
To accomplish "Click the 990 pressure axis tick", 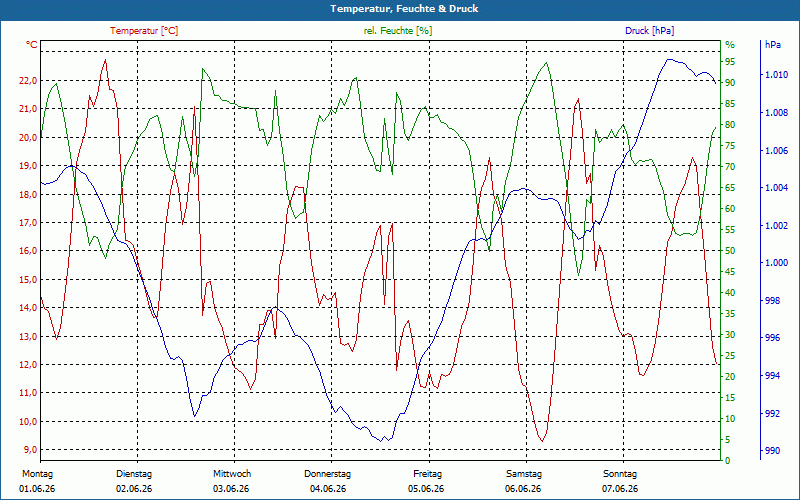I will pyautogui.click(x=771, y=451).
